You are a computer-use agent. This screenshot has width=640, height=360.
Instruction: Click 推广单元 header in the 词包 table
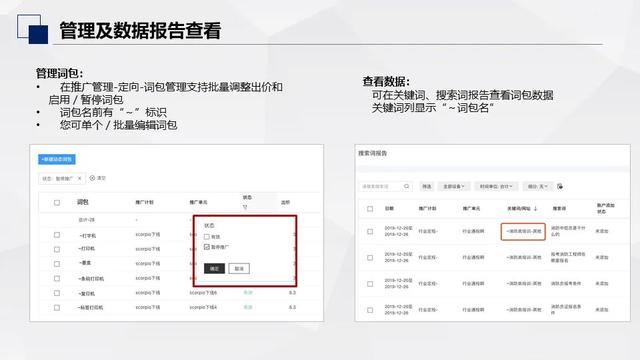pos(198,202)
